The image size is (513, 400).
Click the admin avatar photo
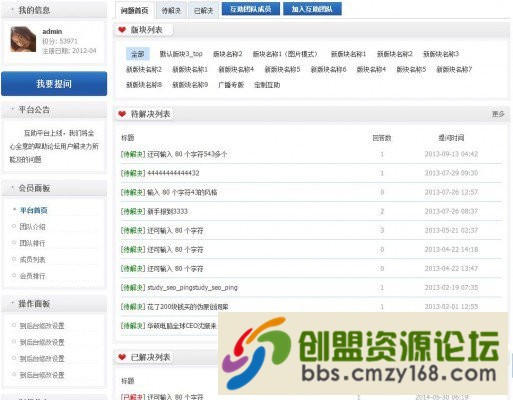23,39
